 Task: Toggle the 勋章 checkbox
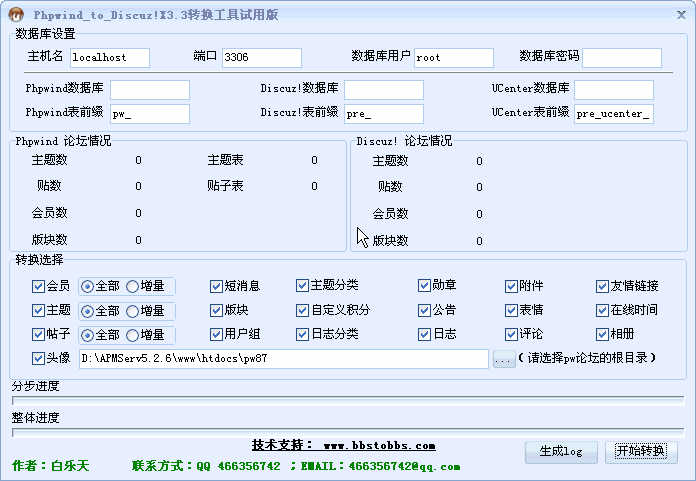(x=424, y=285)
